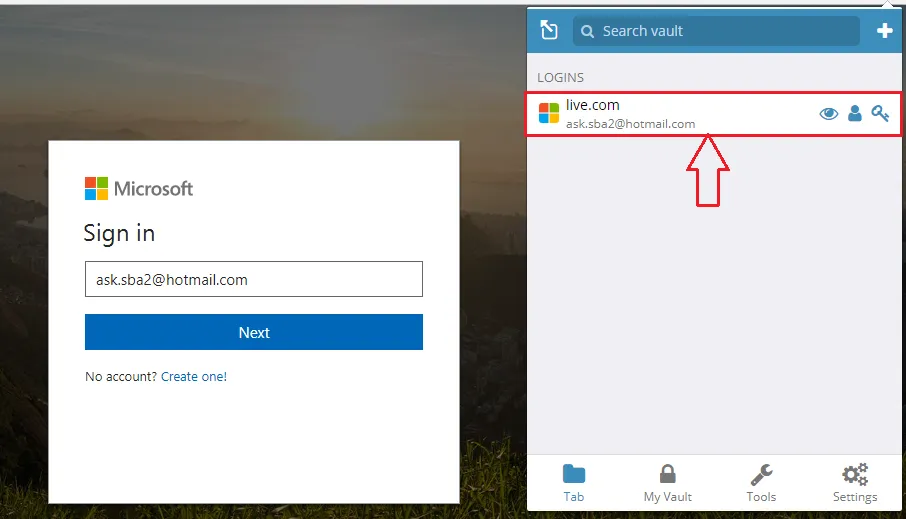Click the eye icon to view live.com item

[x=829, y=114]
